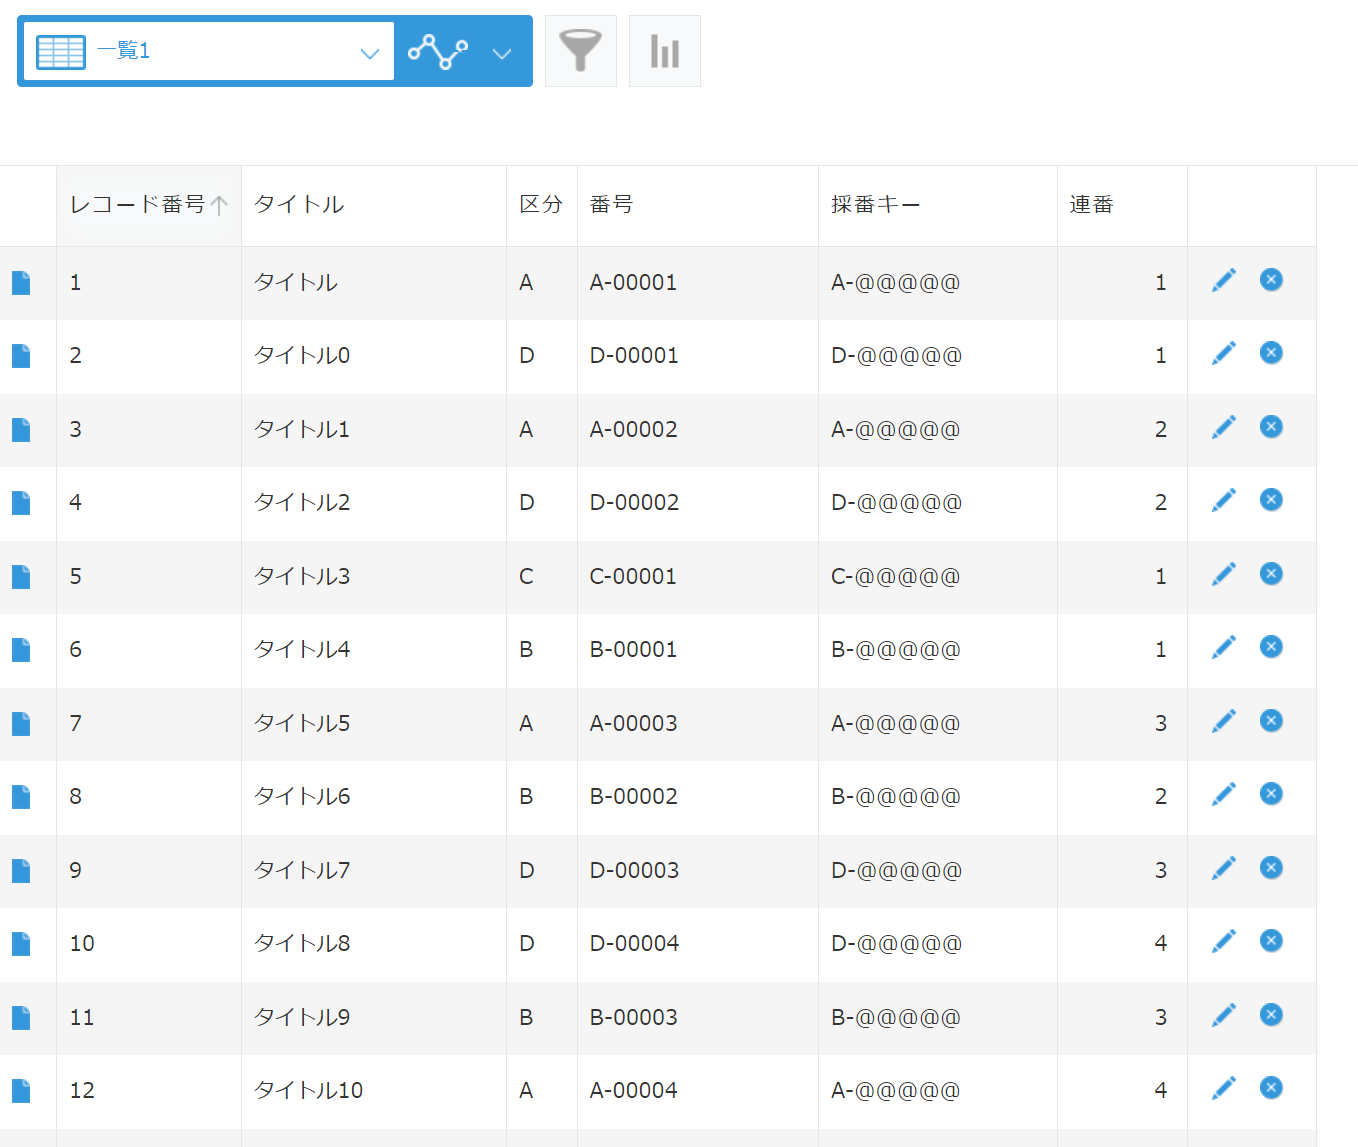Delete record 7 using the blue X icon
This screenshot has width=1358, height=1147.
click(1271, 721)
